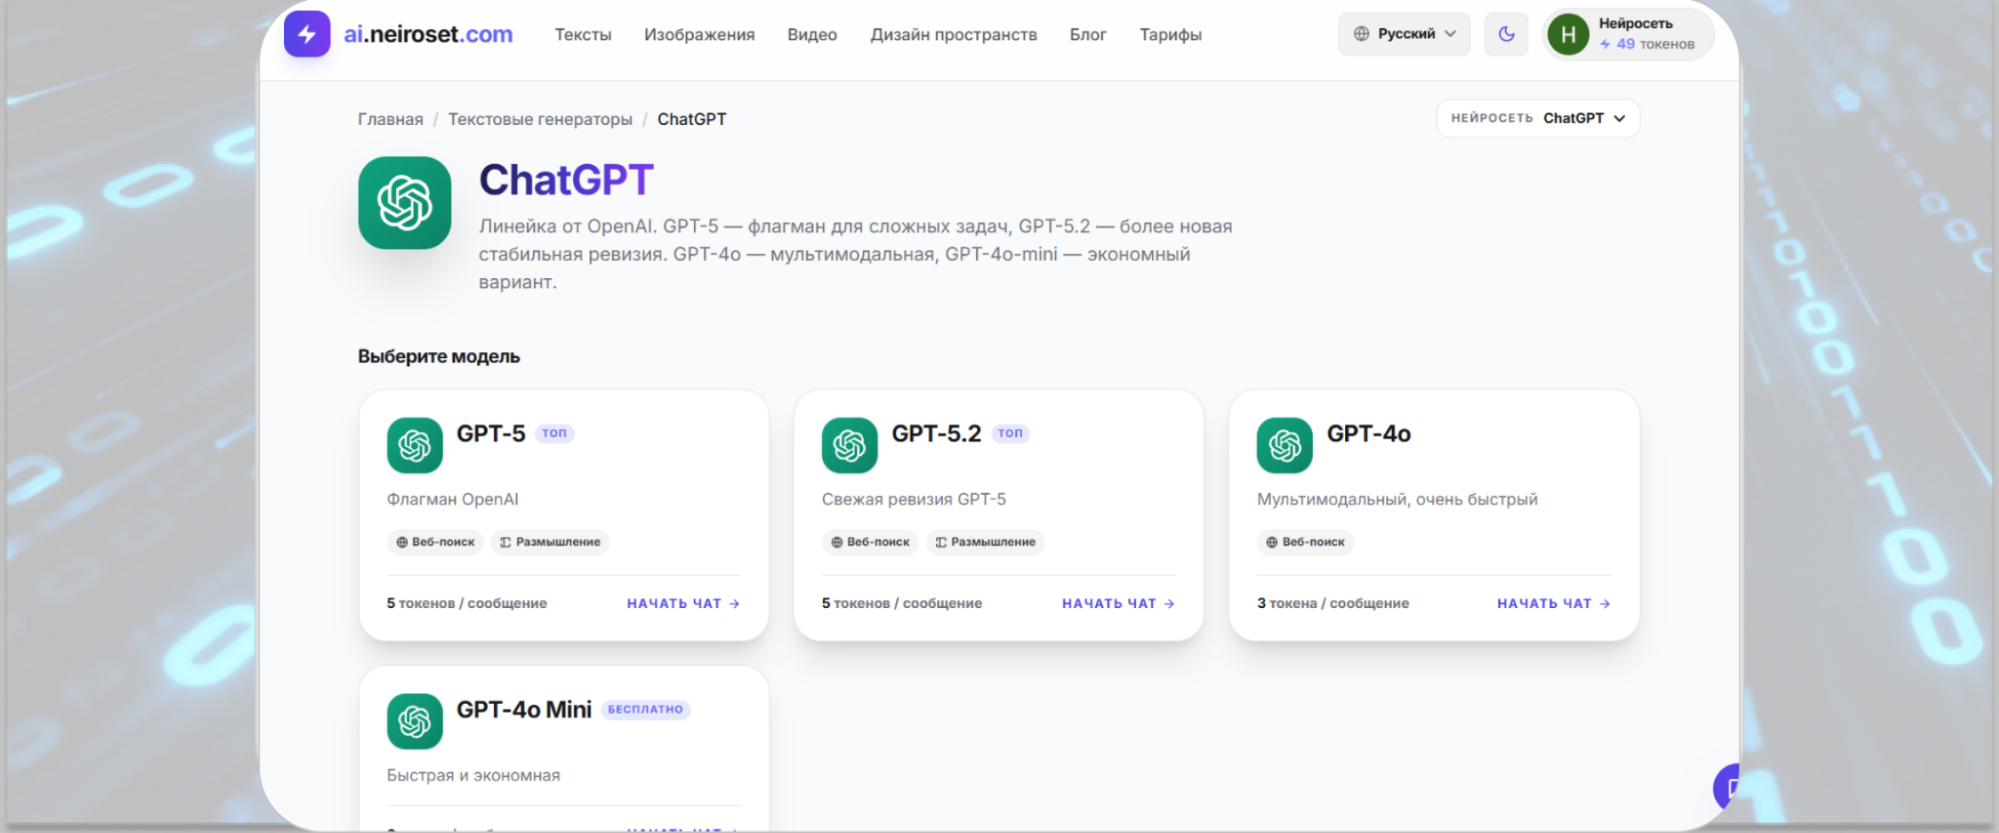Click the ChatGPT breadcrumb text
Image resolution: width=1999 pixels, height=833 pixels.
coord(692,119)
